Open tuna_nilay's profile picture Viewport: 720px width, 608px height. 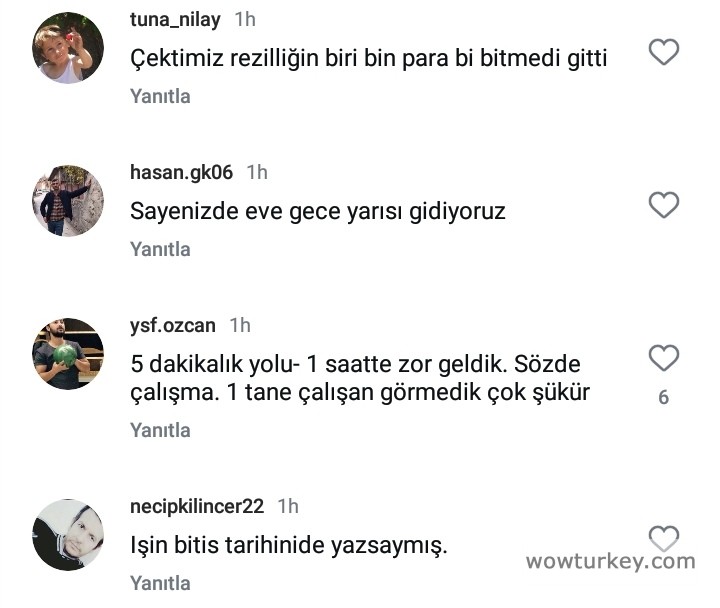point(68,48)
